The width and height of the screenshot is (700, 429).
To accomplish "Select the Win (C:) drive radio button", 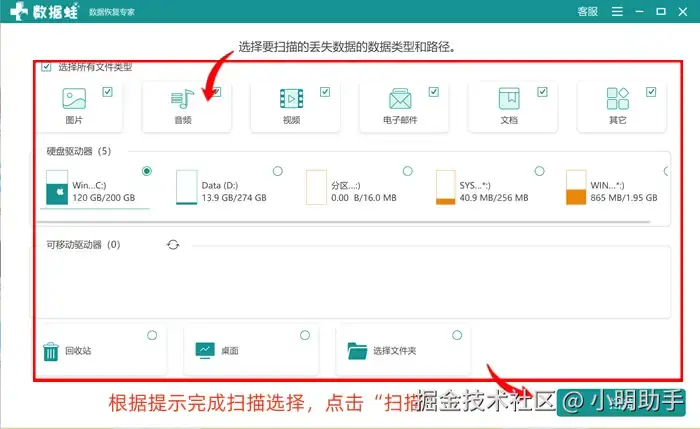I will [147, 171].
